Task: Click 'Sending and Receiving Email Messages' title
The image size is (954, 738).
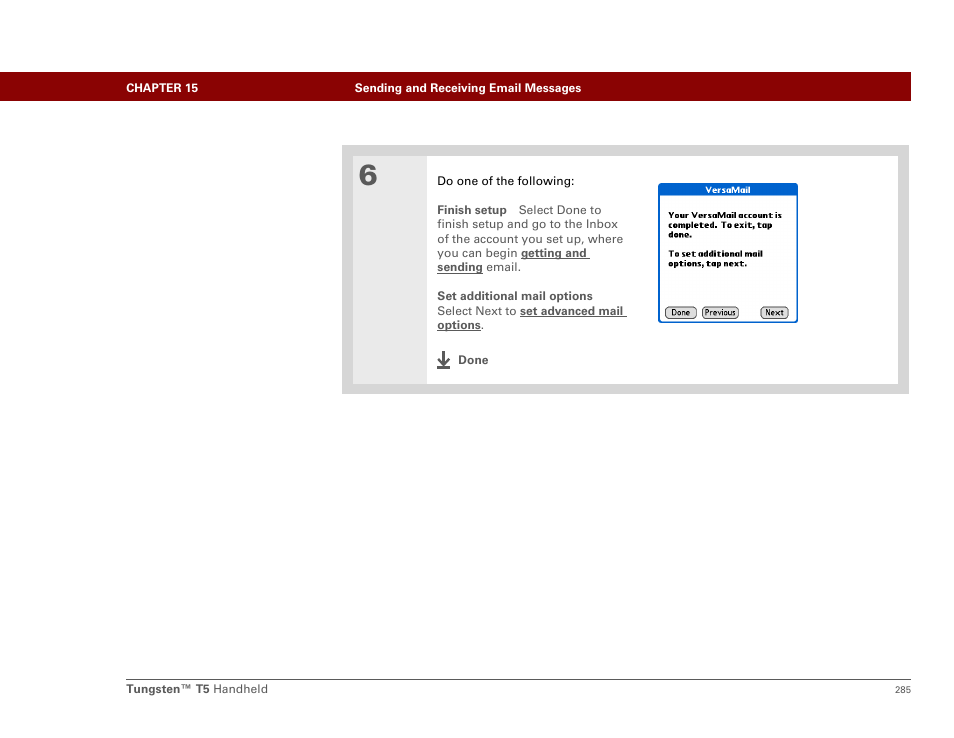Action: (x=468, y=88)
